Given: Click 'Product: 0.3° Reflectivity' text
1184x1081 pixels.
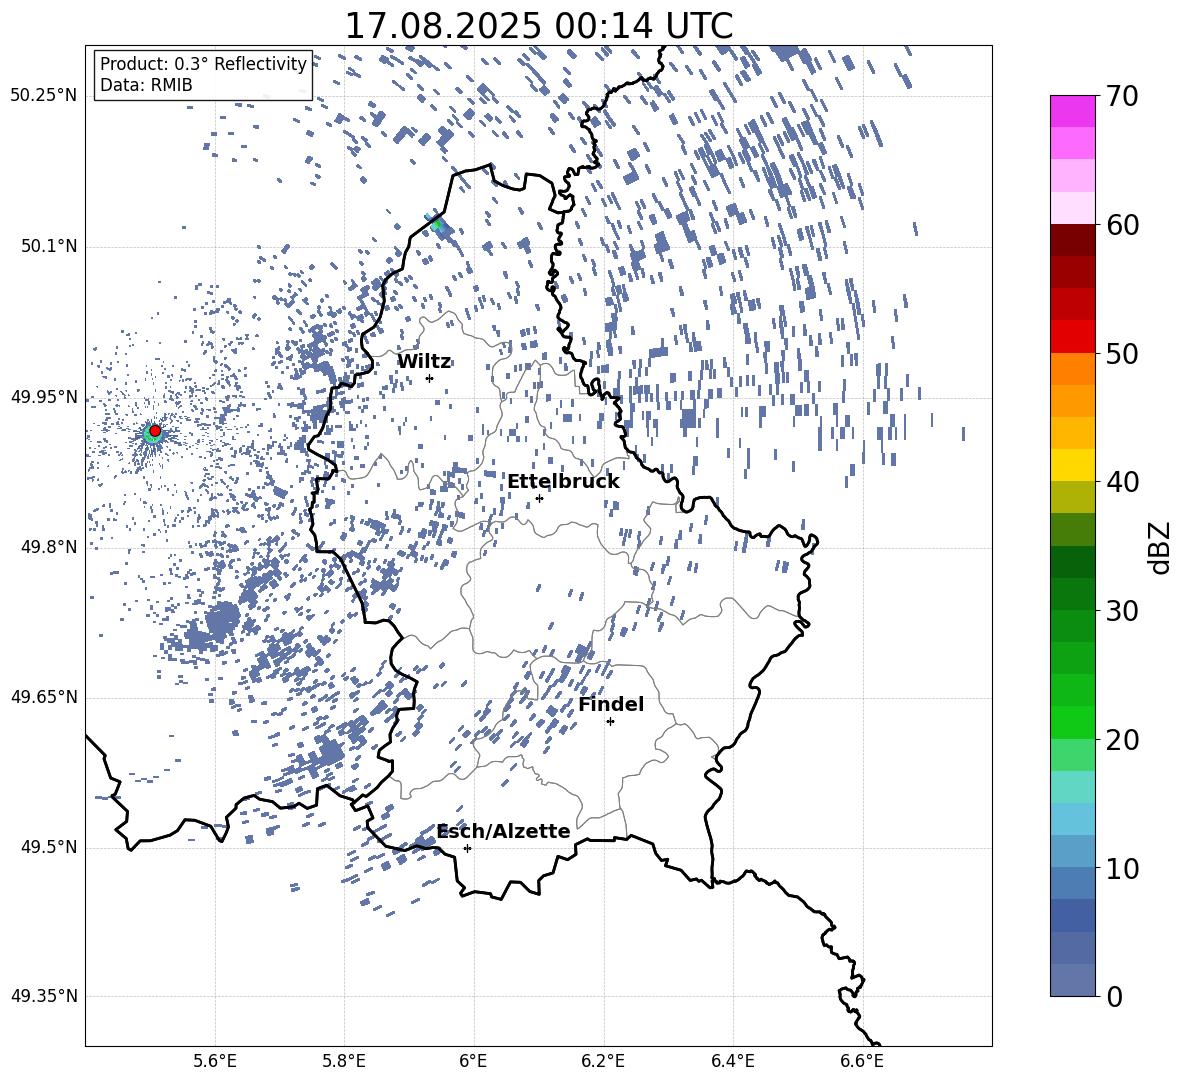Looking at the screenshot, I should [x=203, y=63].
